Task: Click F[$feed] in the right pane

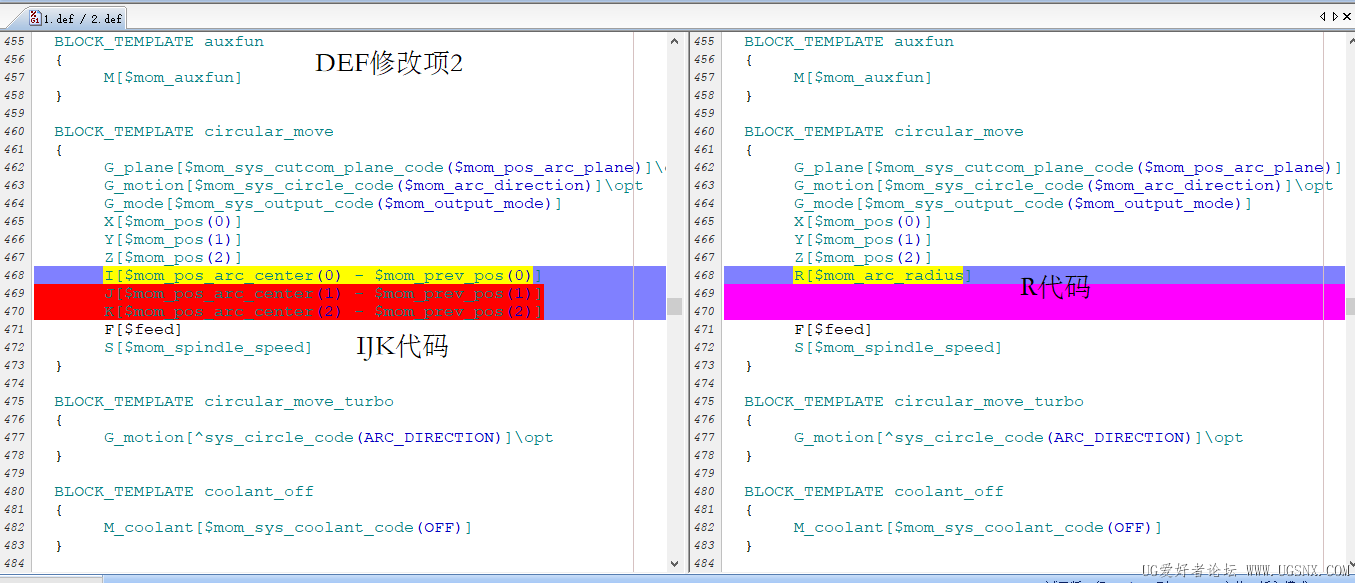Action: (833, 329)
